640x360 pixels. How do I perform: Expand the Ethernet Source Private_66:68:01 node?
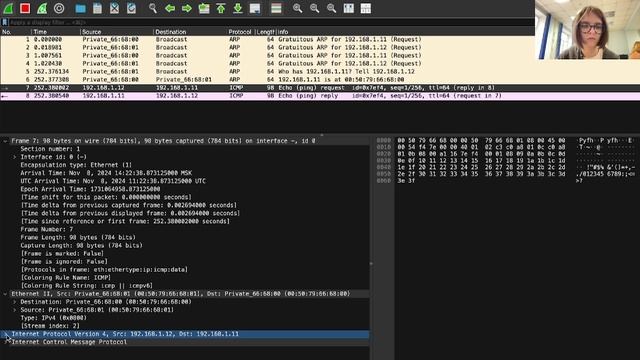[x=15, y=310]
